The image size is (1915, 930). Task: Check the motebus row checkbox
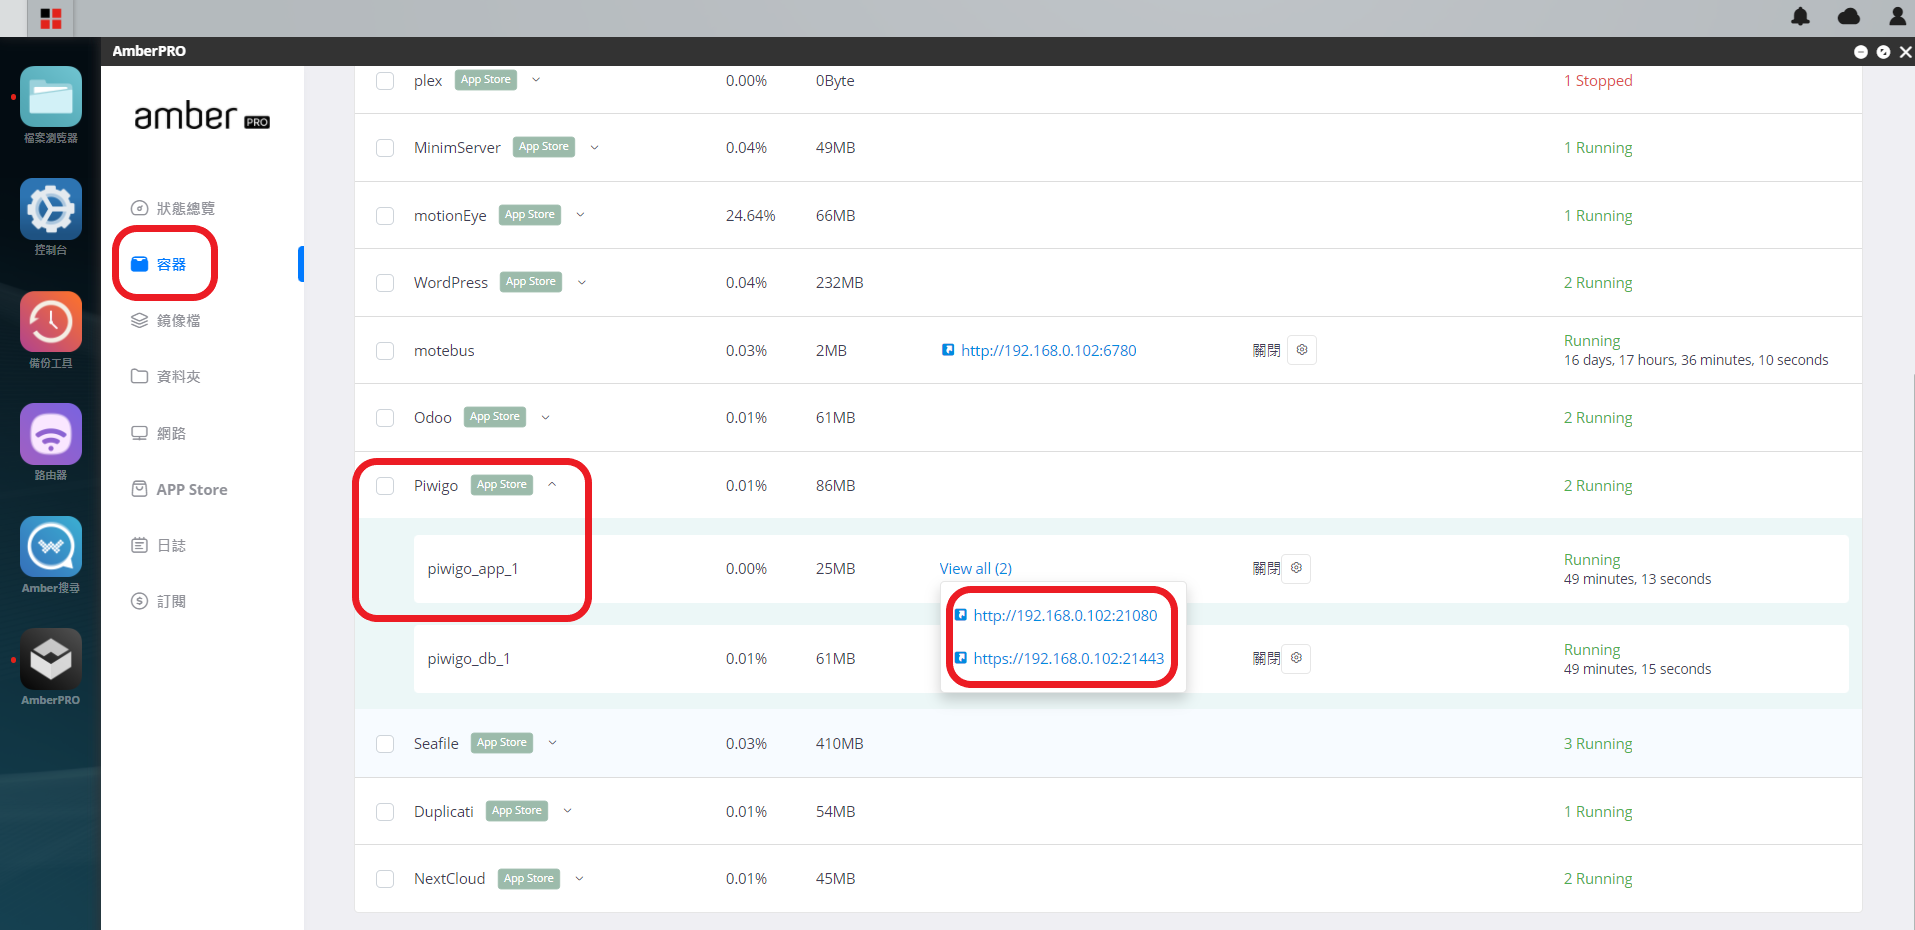point(385,351)
